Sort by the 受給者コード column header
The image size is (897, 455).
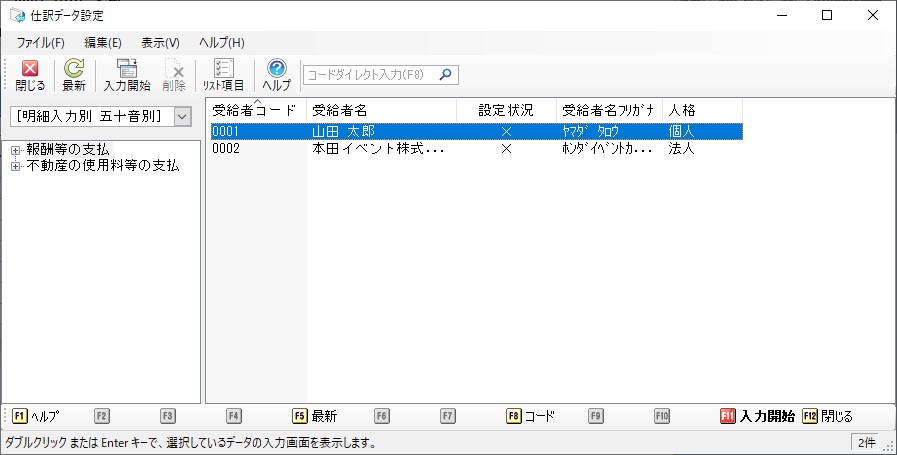(255, 110)
